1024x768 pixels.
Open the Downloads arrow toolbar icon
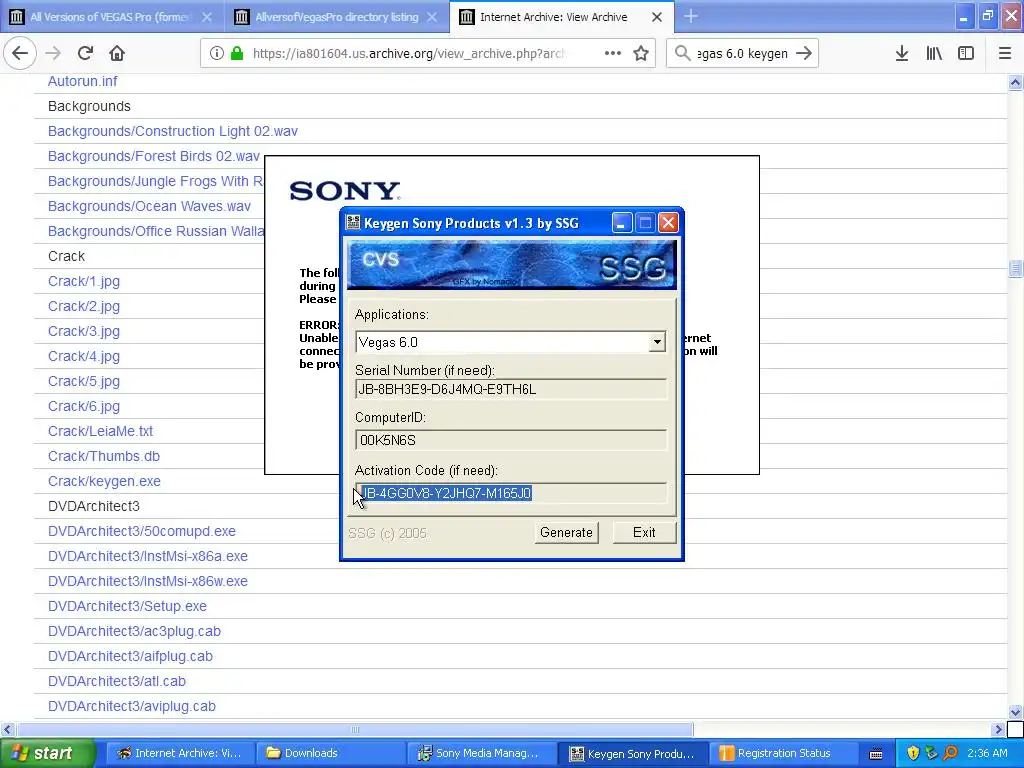click(902, 54)
